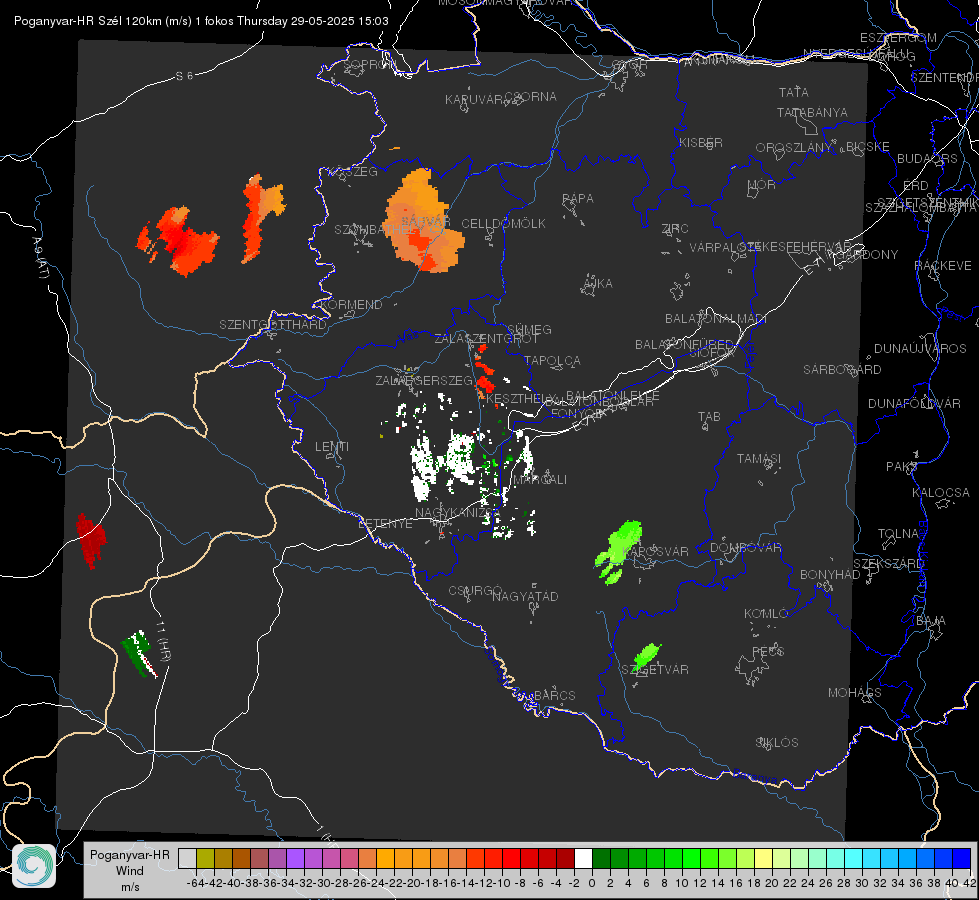979x900 pixels.
Task: Click the KÖSZEG town label
Action: [353, 172]
